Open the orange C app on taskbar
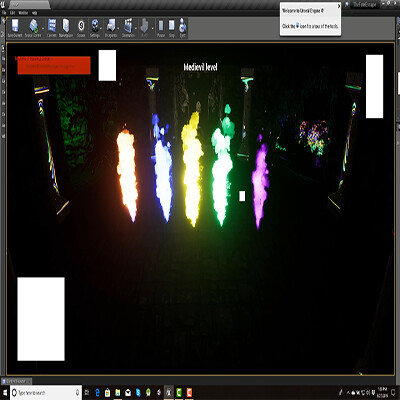This screenshot has height=400, width=400. [x=189, y=393]
